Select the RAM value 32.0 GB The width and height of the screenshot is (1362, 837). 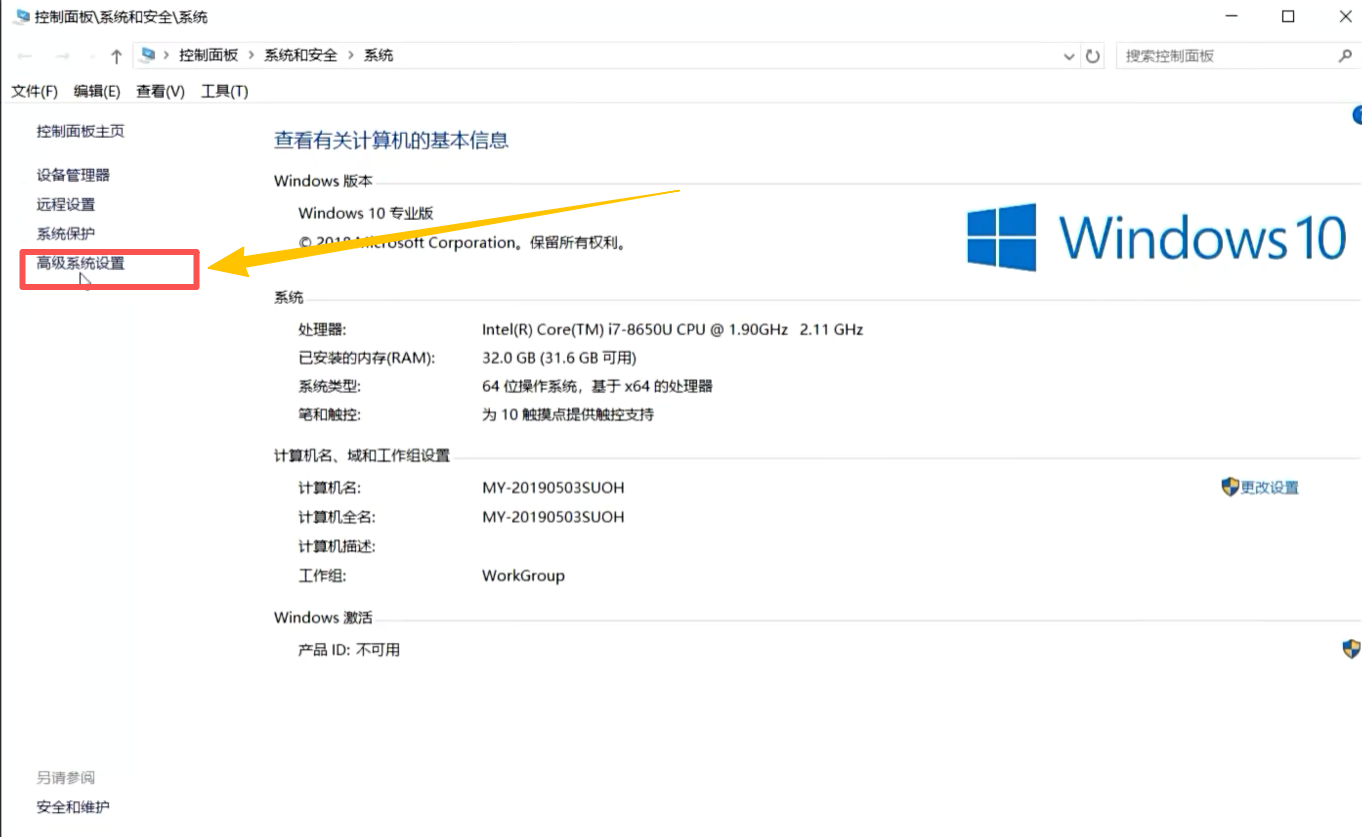[559, 358]
